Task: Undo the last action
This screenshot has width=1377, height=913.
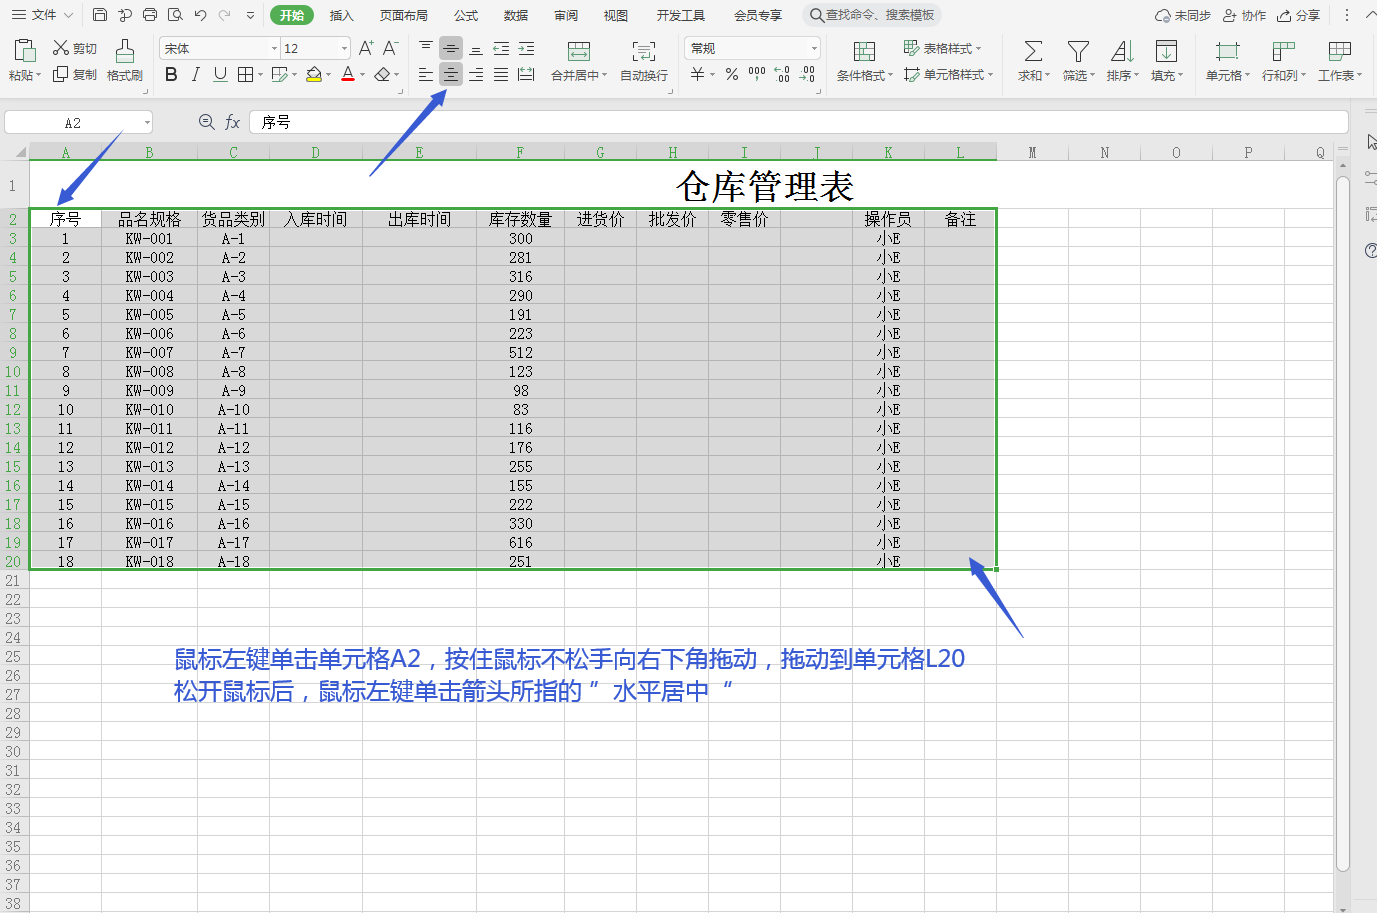Action: coord(201,15)
